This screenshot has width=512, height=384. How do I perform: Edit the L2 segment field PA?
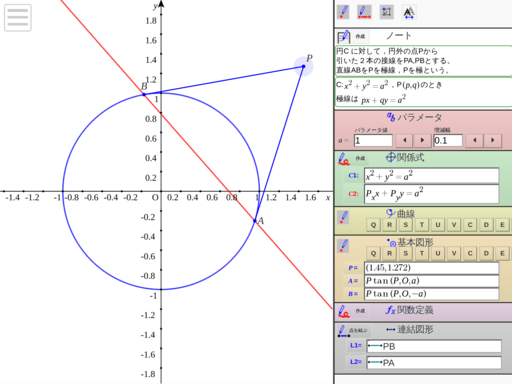(434, 362)
